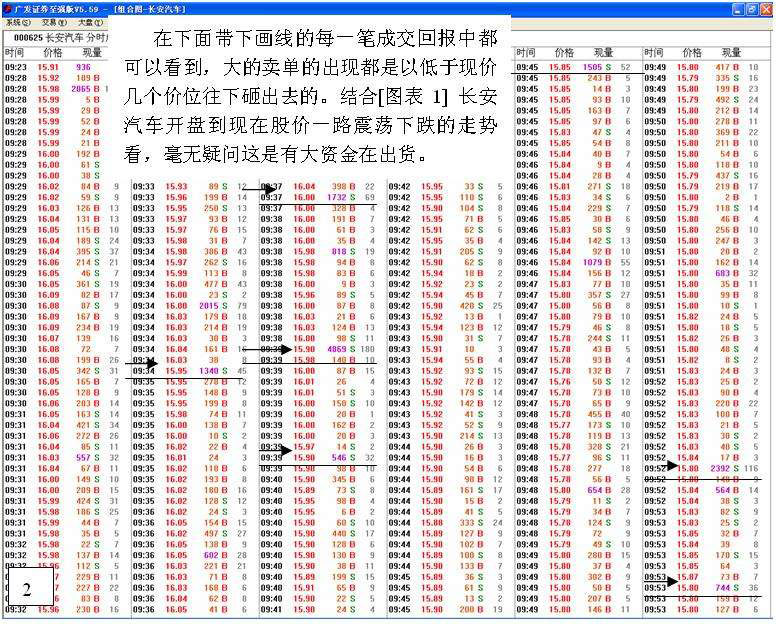Click the 361 S volume at 09:30
776x625 pixels.
[87, 284]
